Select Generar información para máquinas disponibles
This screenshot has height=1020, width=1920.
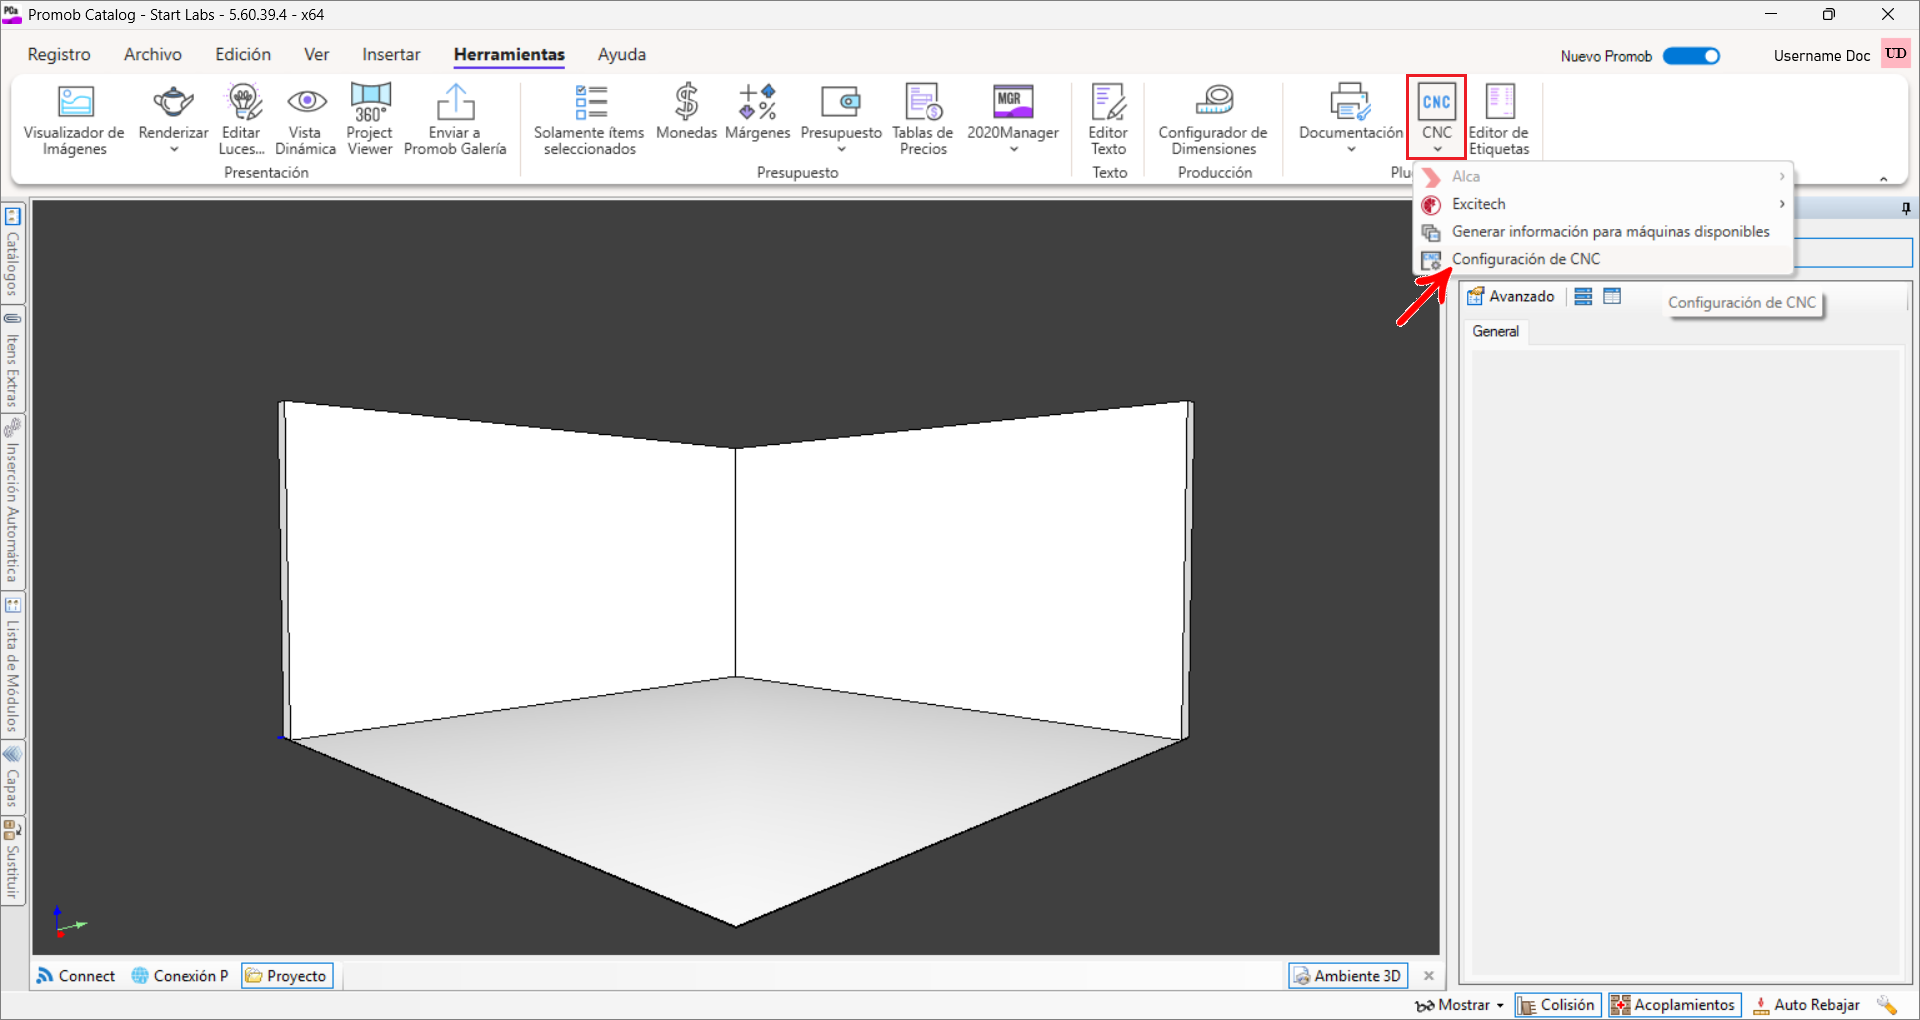point(1603,232)
